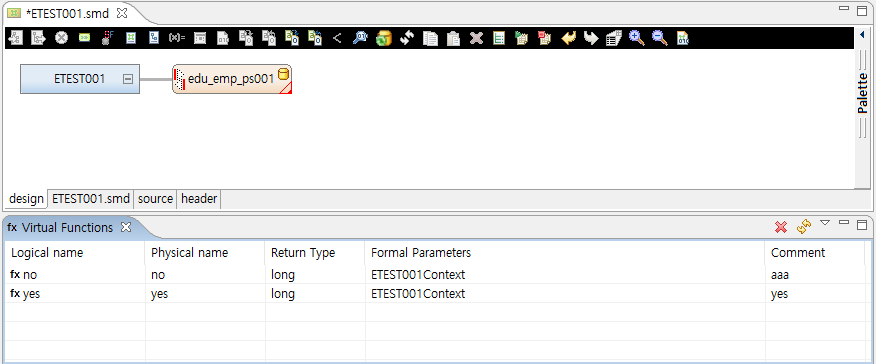Click the last 010 file toolbar icon
The height and width of the screenshot is (364, 876).
(683, 38)
